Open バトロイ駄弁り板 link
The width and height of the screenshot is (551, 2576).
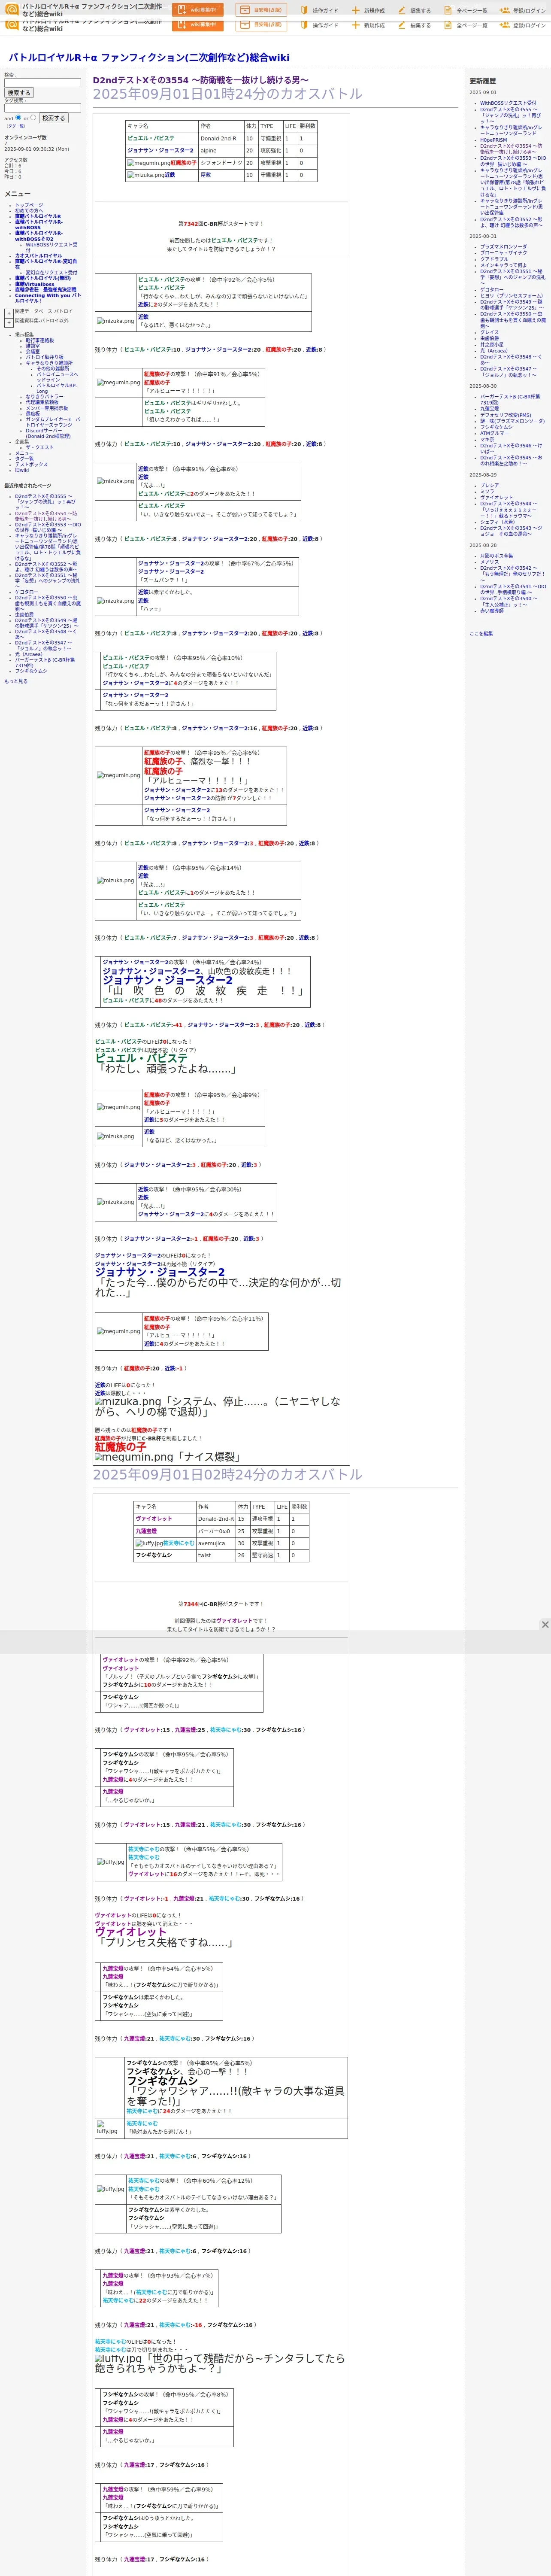coord(44,357)
